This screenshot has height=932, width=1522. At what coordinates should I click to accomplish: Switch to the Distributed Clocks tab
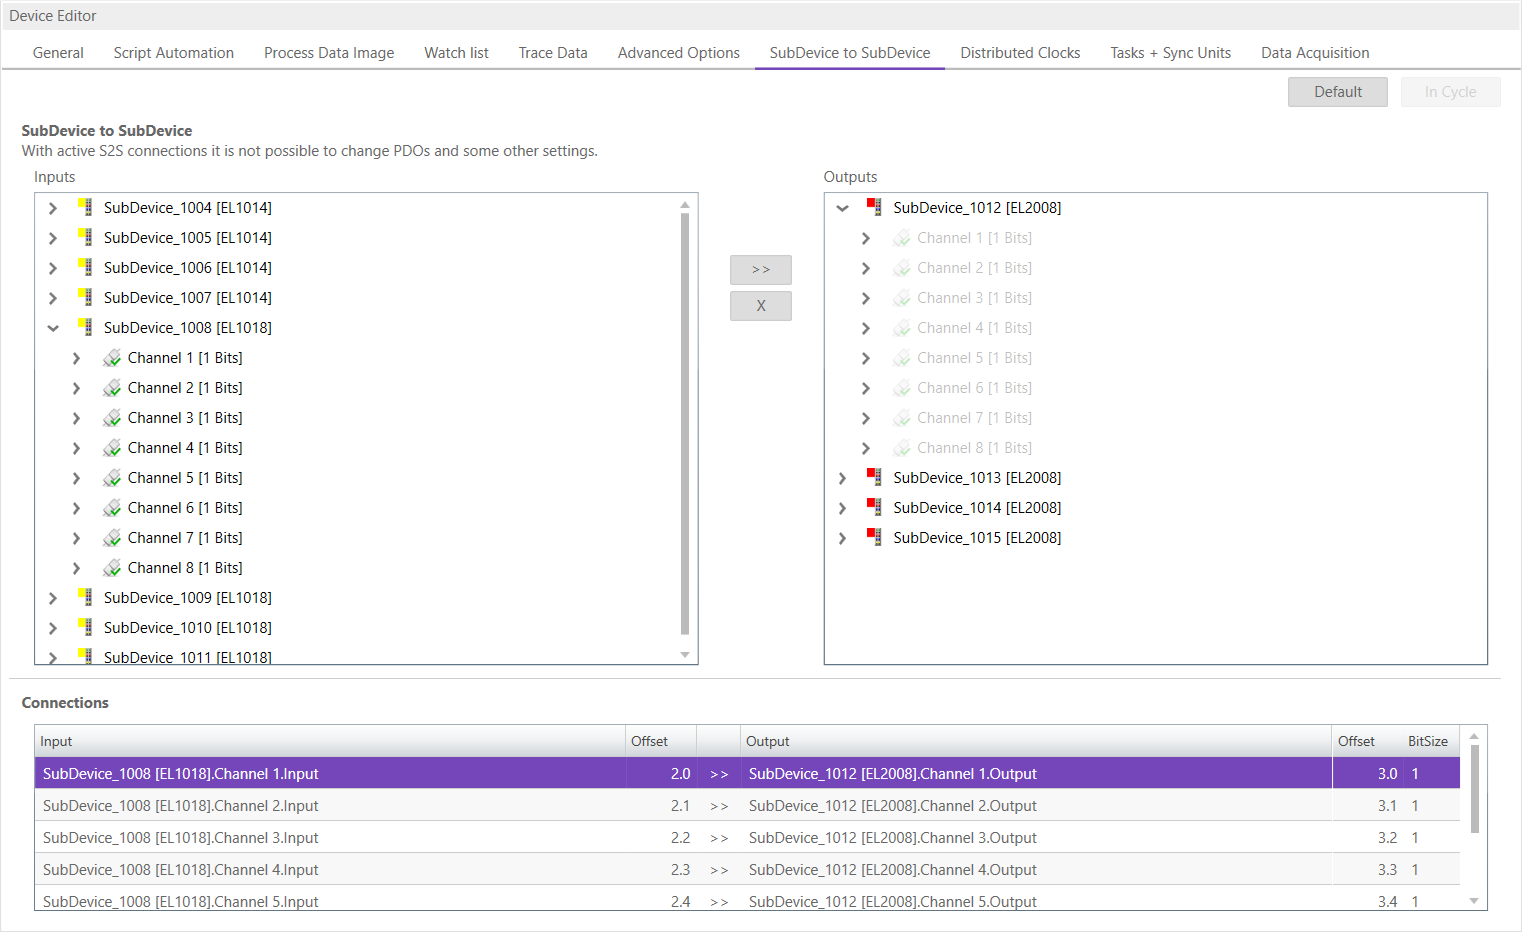(1020, 53)
